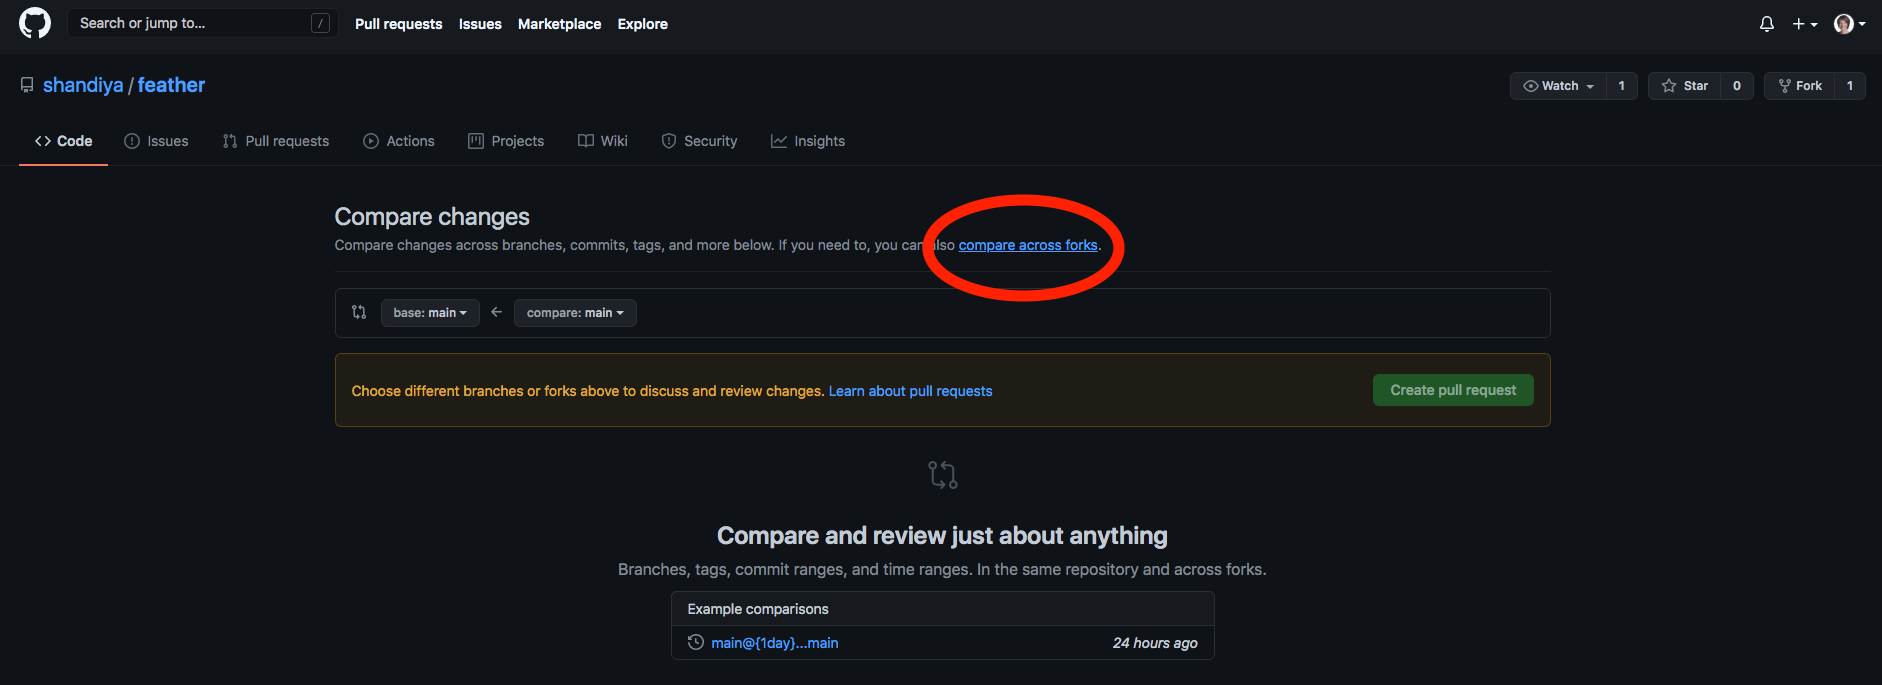Select the Compare changes heading
The width and height of the screenshot is (1882, 685).
(x=432, y=217)
